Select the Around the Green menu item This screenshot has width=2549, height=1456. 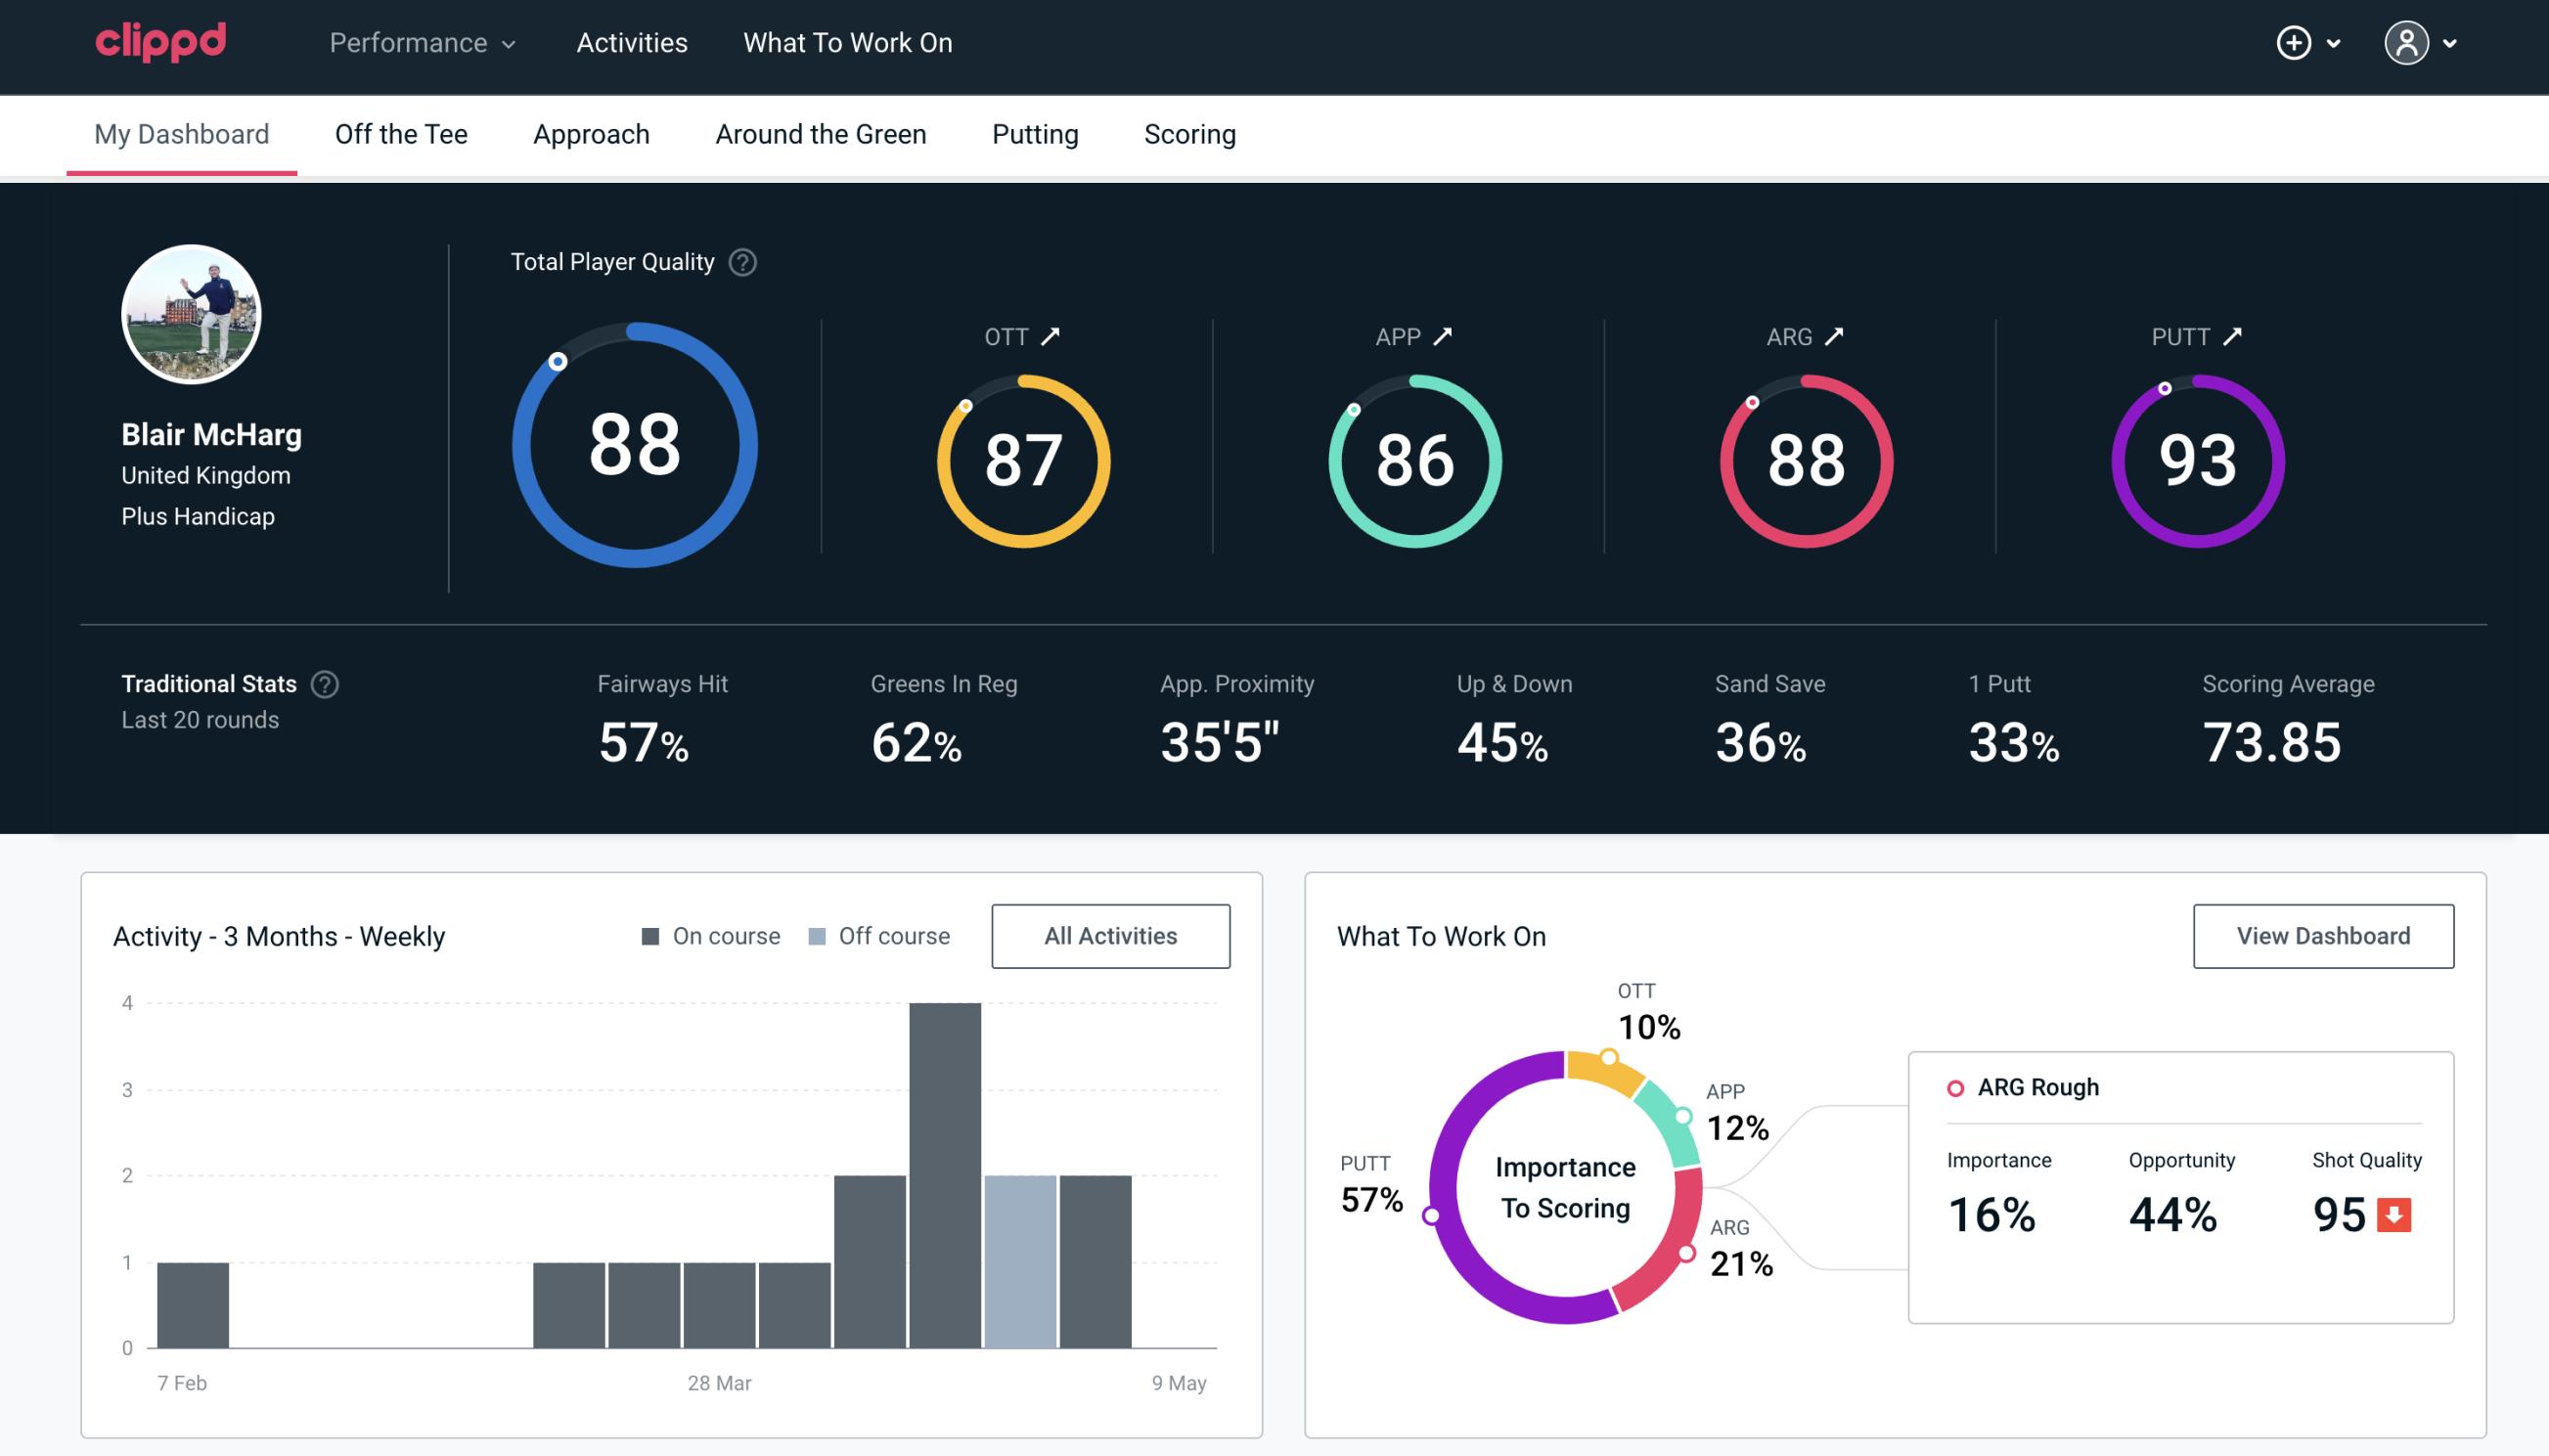coord(820,133)
